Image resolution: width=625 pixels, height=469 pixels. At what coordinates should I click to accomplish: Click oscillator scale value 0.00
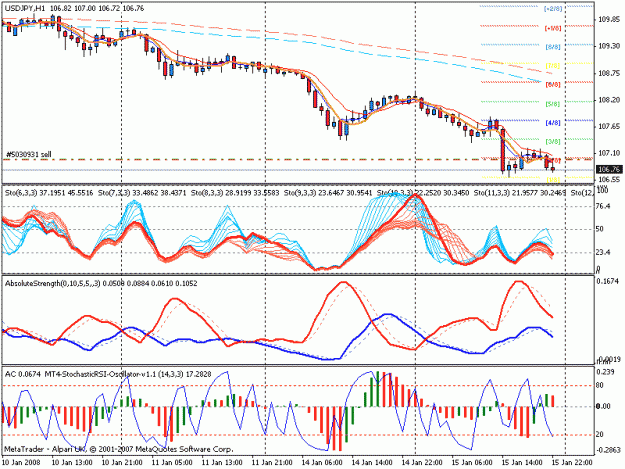pos(603,406)
